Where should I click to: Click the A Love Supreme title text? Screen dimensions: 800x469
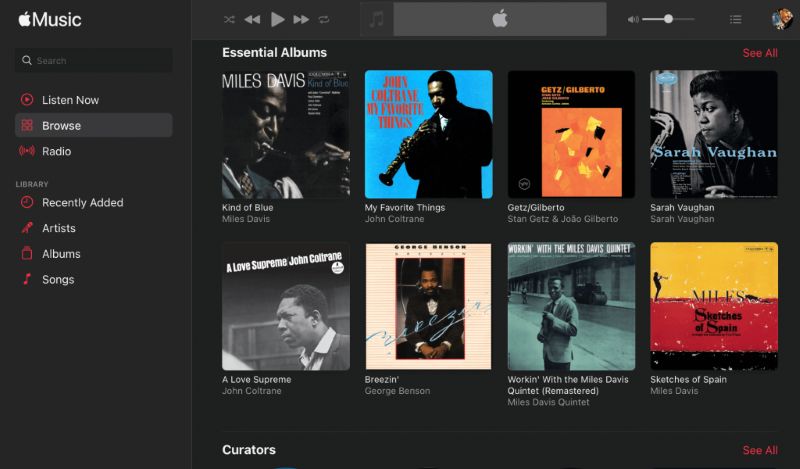point(257,380)
